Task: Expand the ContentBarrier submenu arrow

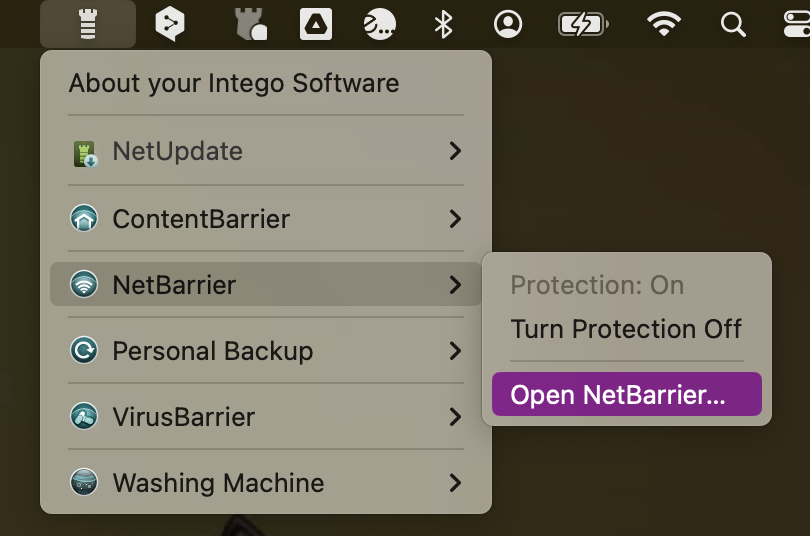Action: [x=455, y=218]
